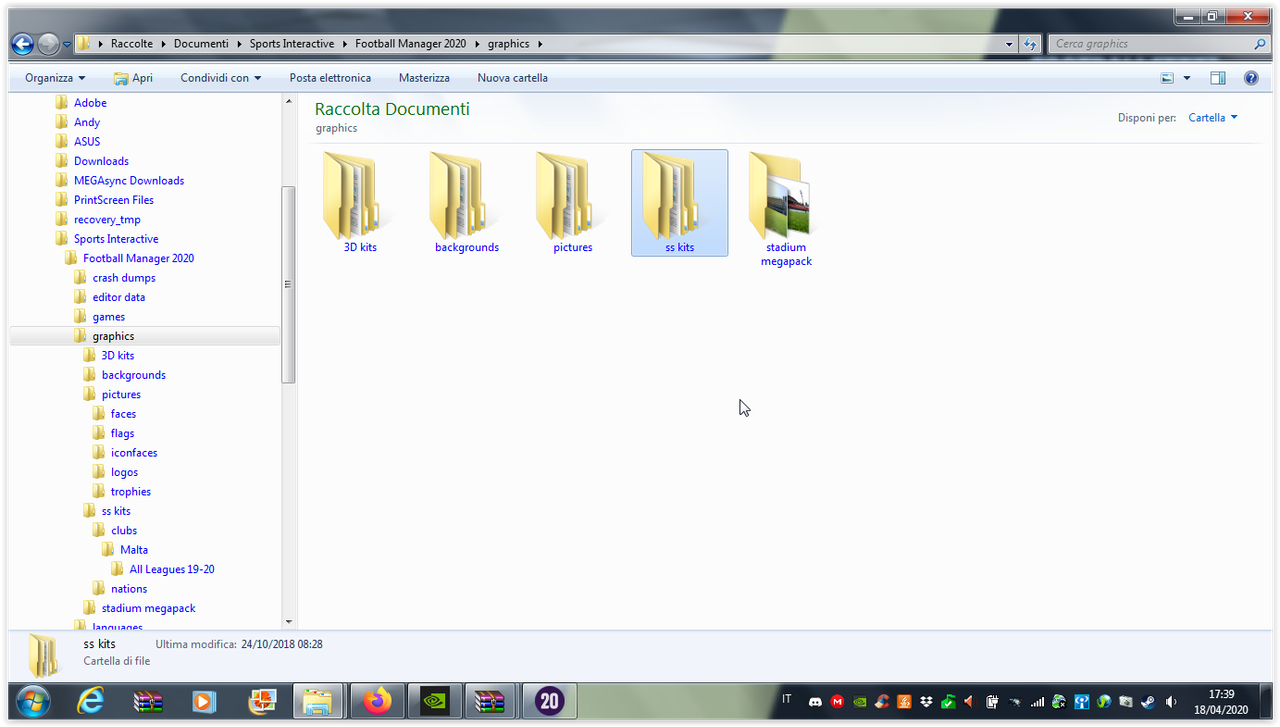Toggle the preview pane icon
Image resolution: width=1280 pixels, height=727 pixels.
coord(1217,78)
